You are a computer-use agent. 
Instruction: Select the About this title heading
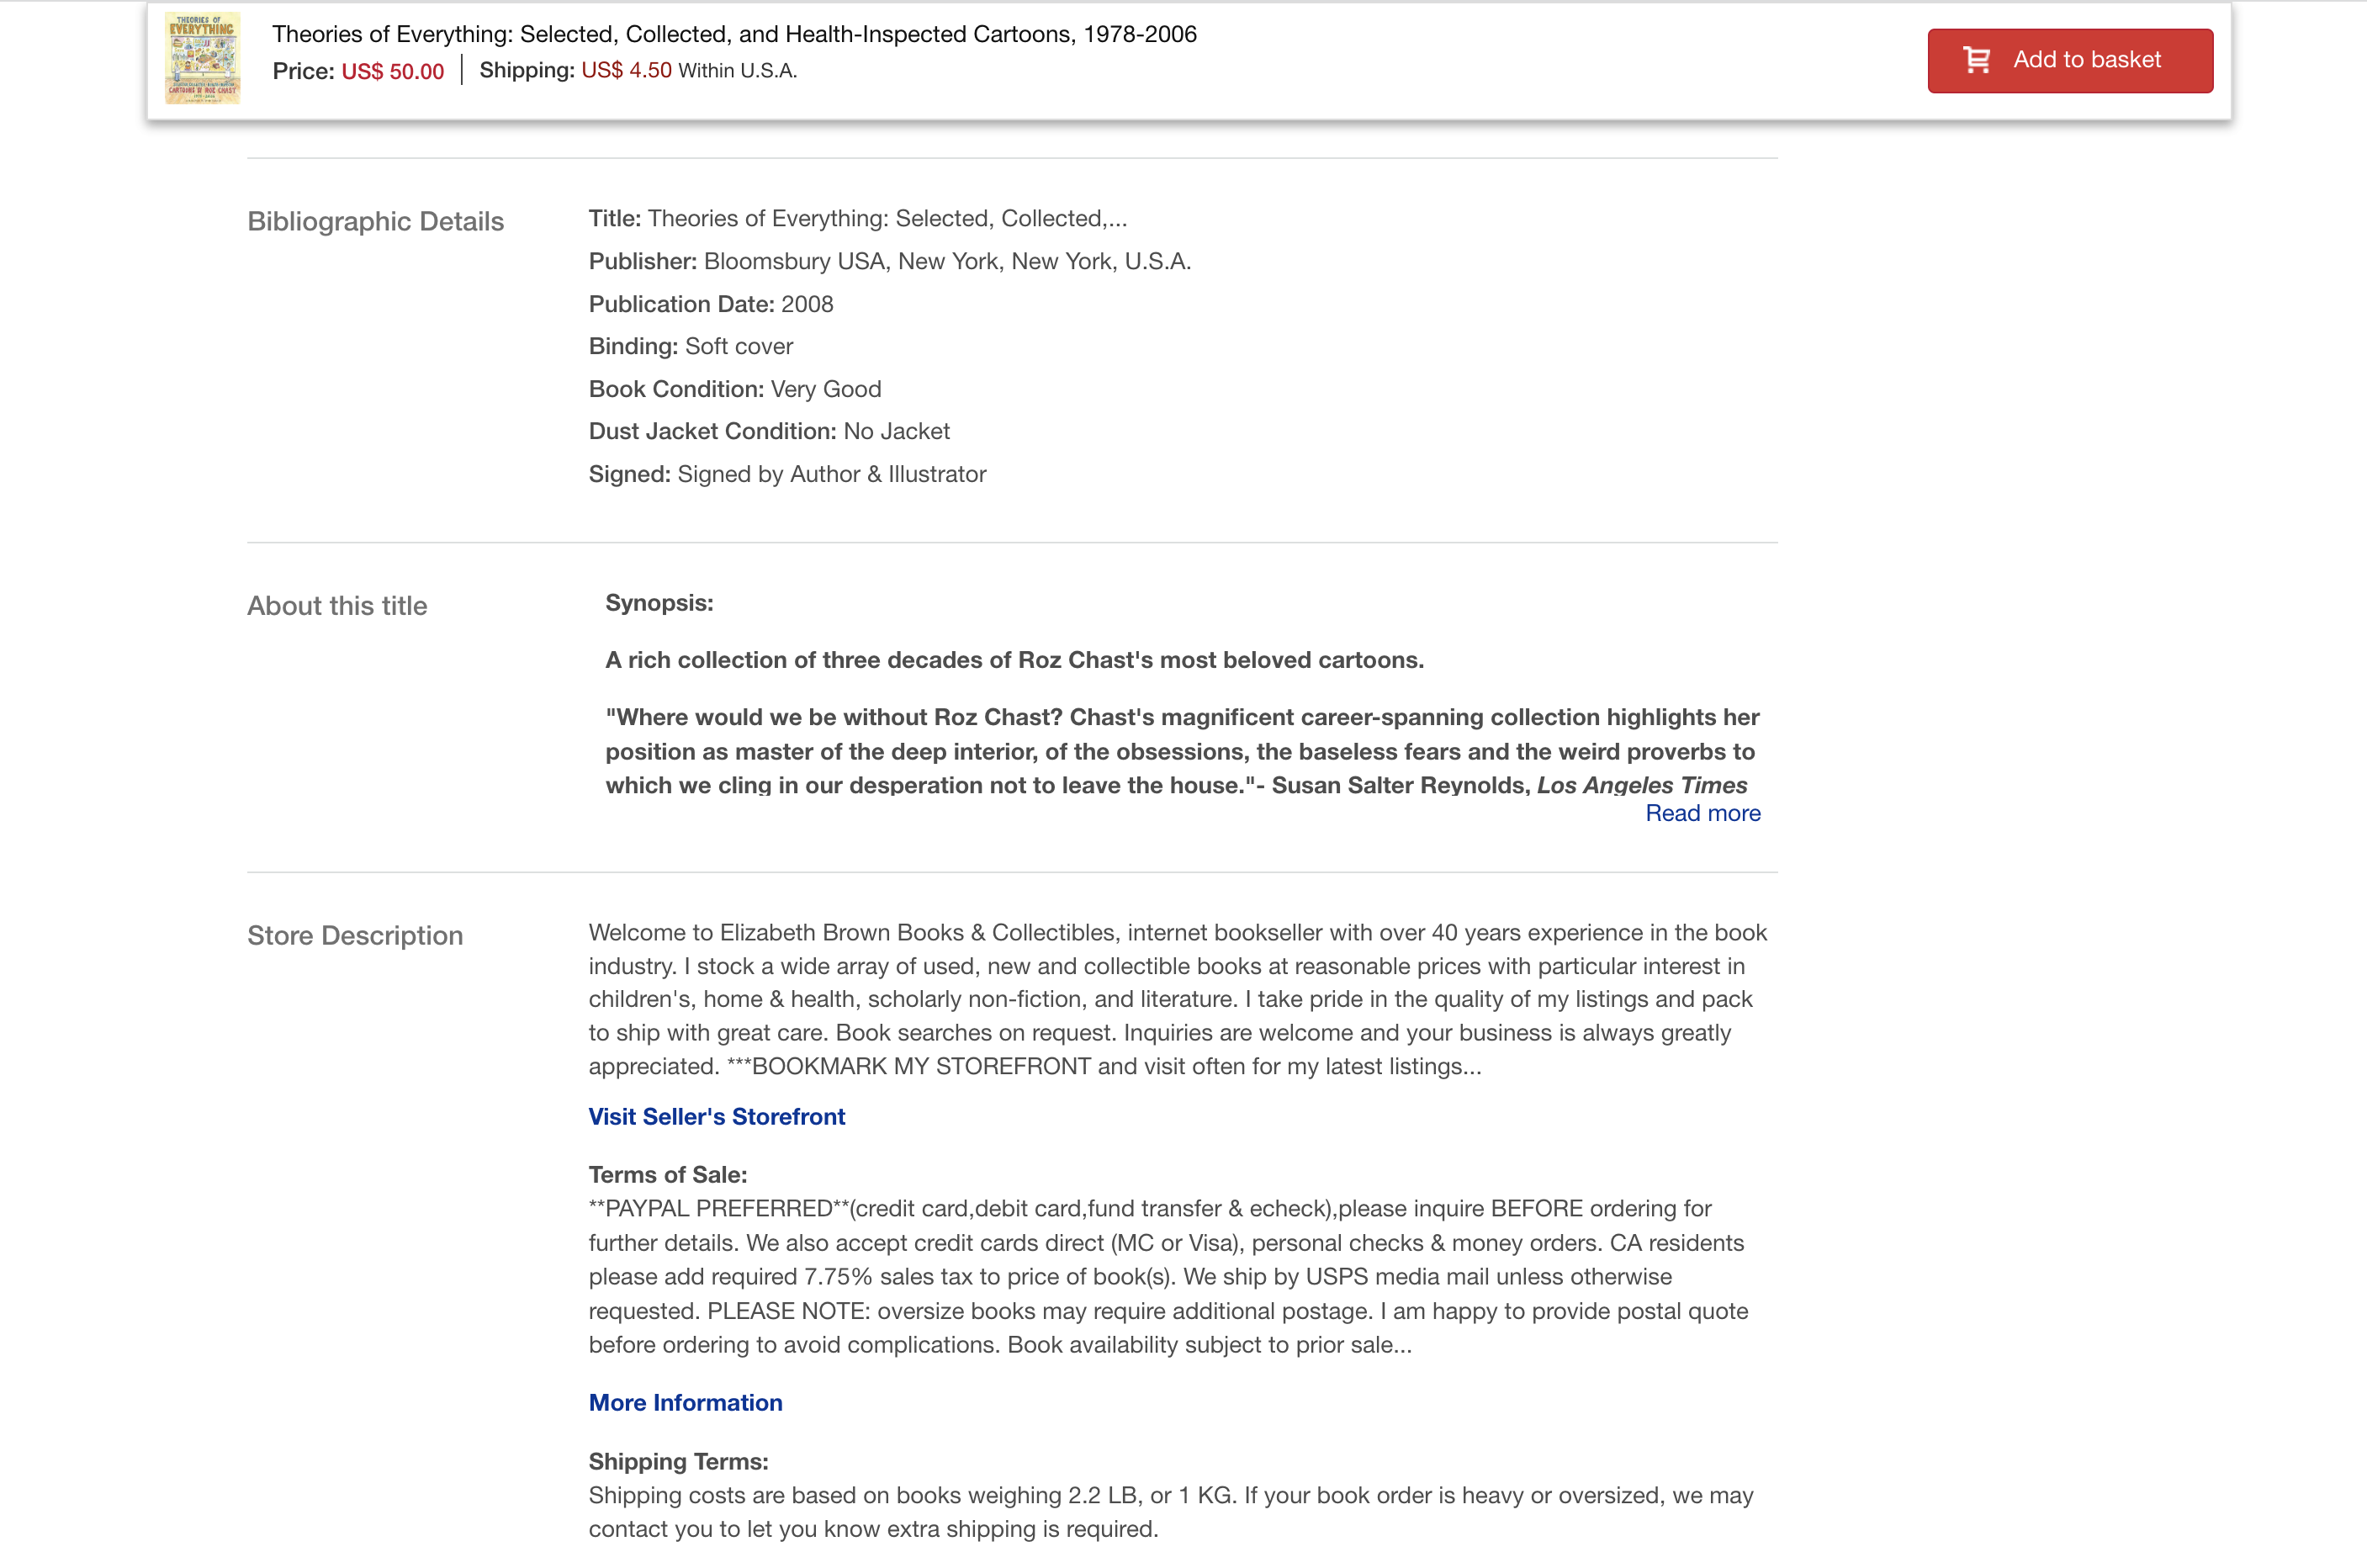[x=337, y=606]
